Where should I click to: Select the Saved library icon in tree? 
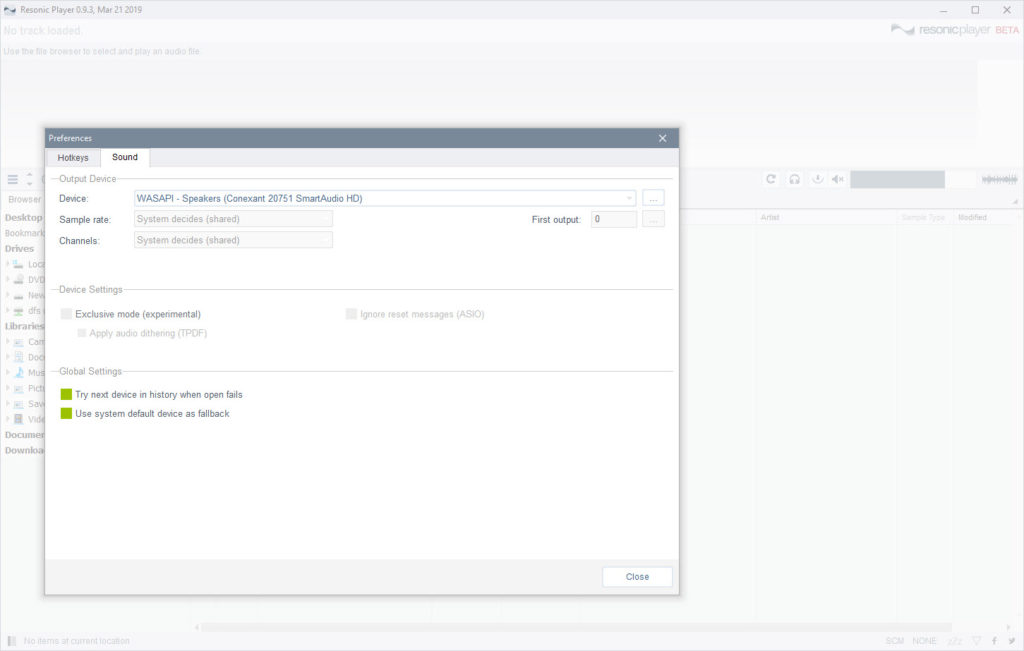(18, 404)
